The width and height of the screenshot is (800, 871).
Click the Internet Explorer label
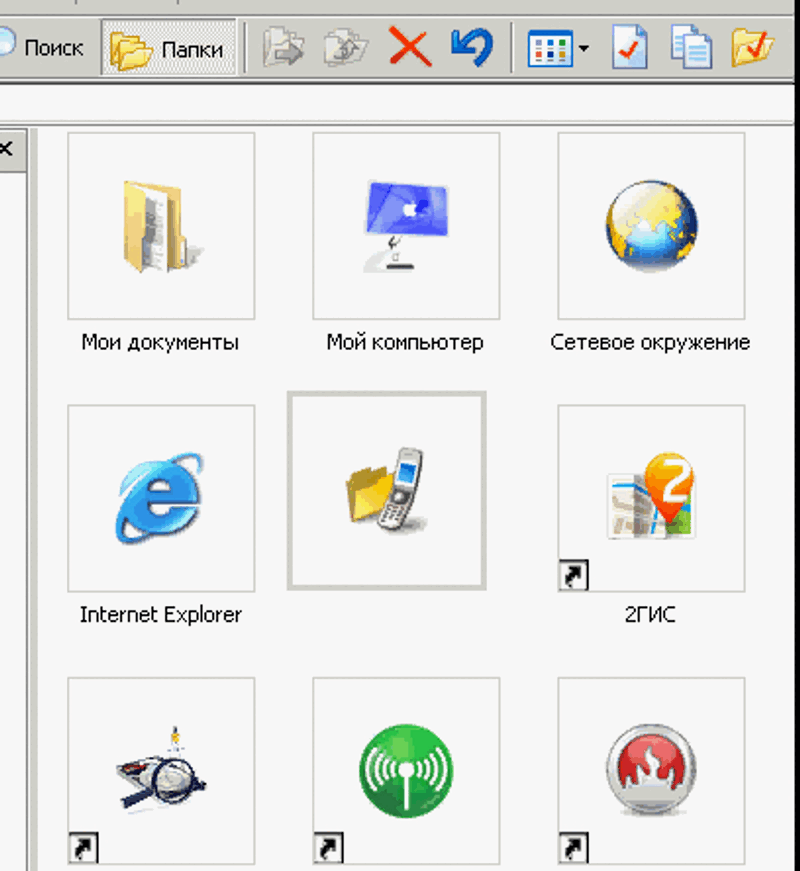161,615
